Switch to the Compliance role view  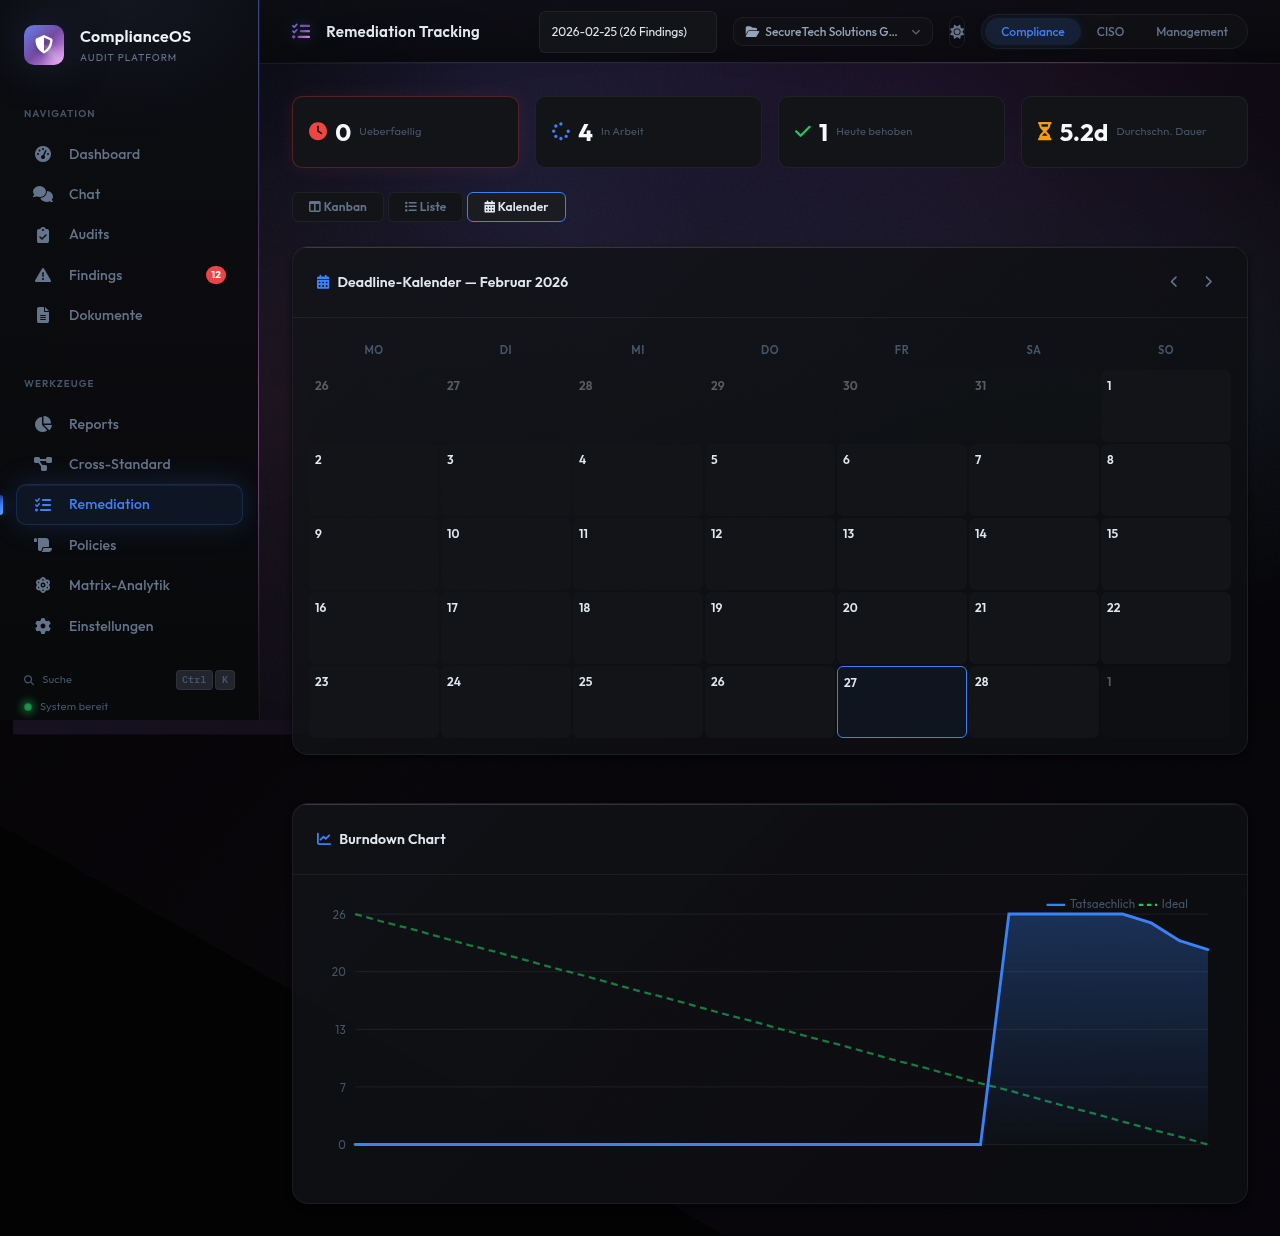[1032, 32]
